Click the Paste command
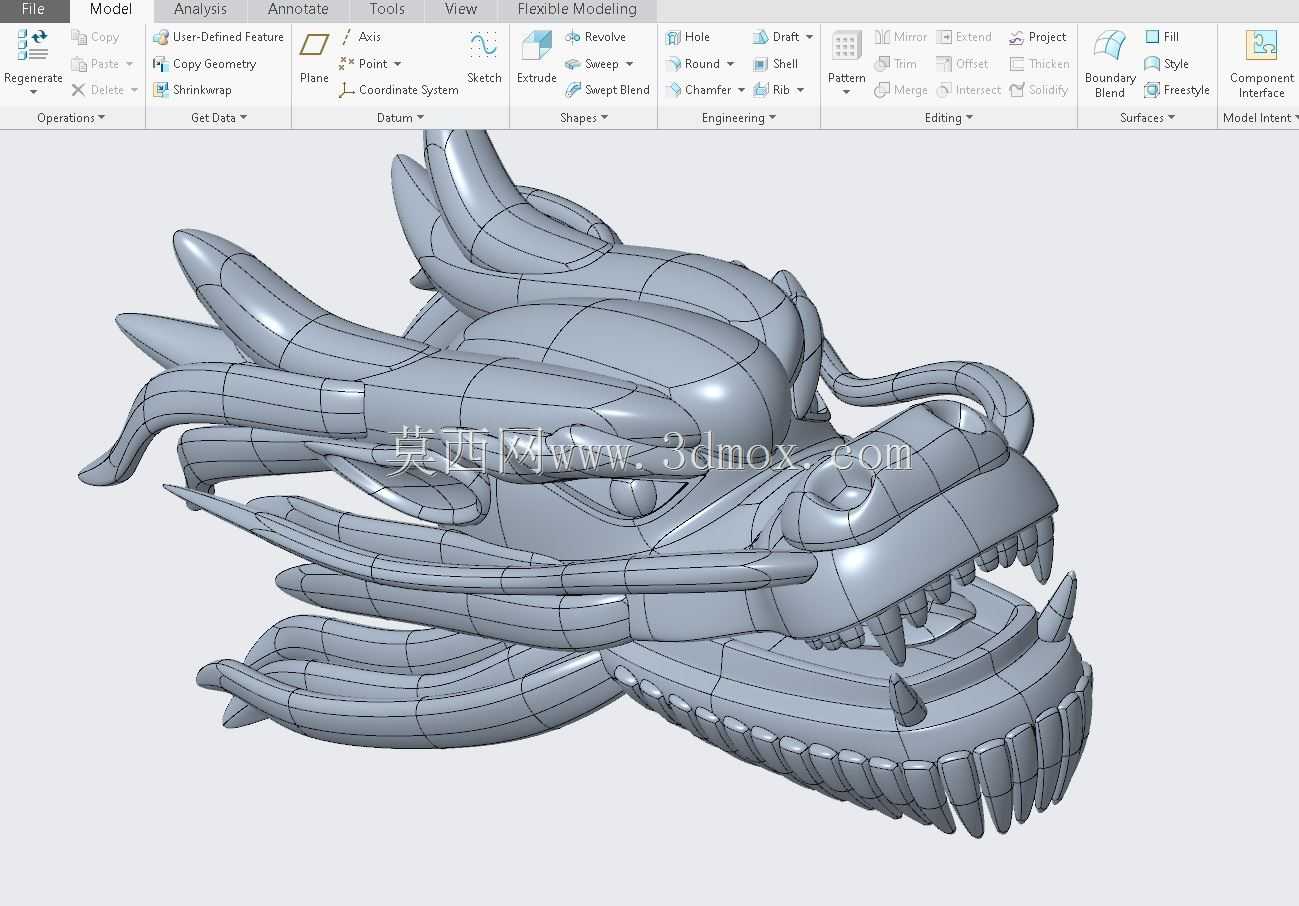The height and width of the screenshot is (906, 1299). [x=95, y=64]
